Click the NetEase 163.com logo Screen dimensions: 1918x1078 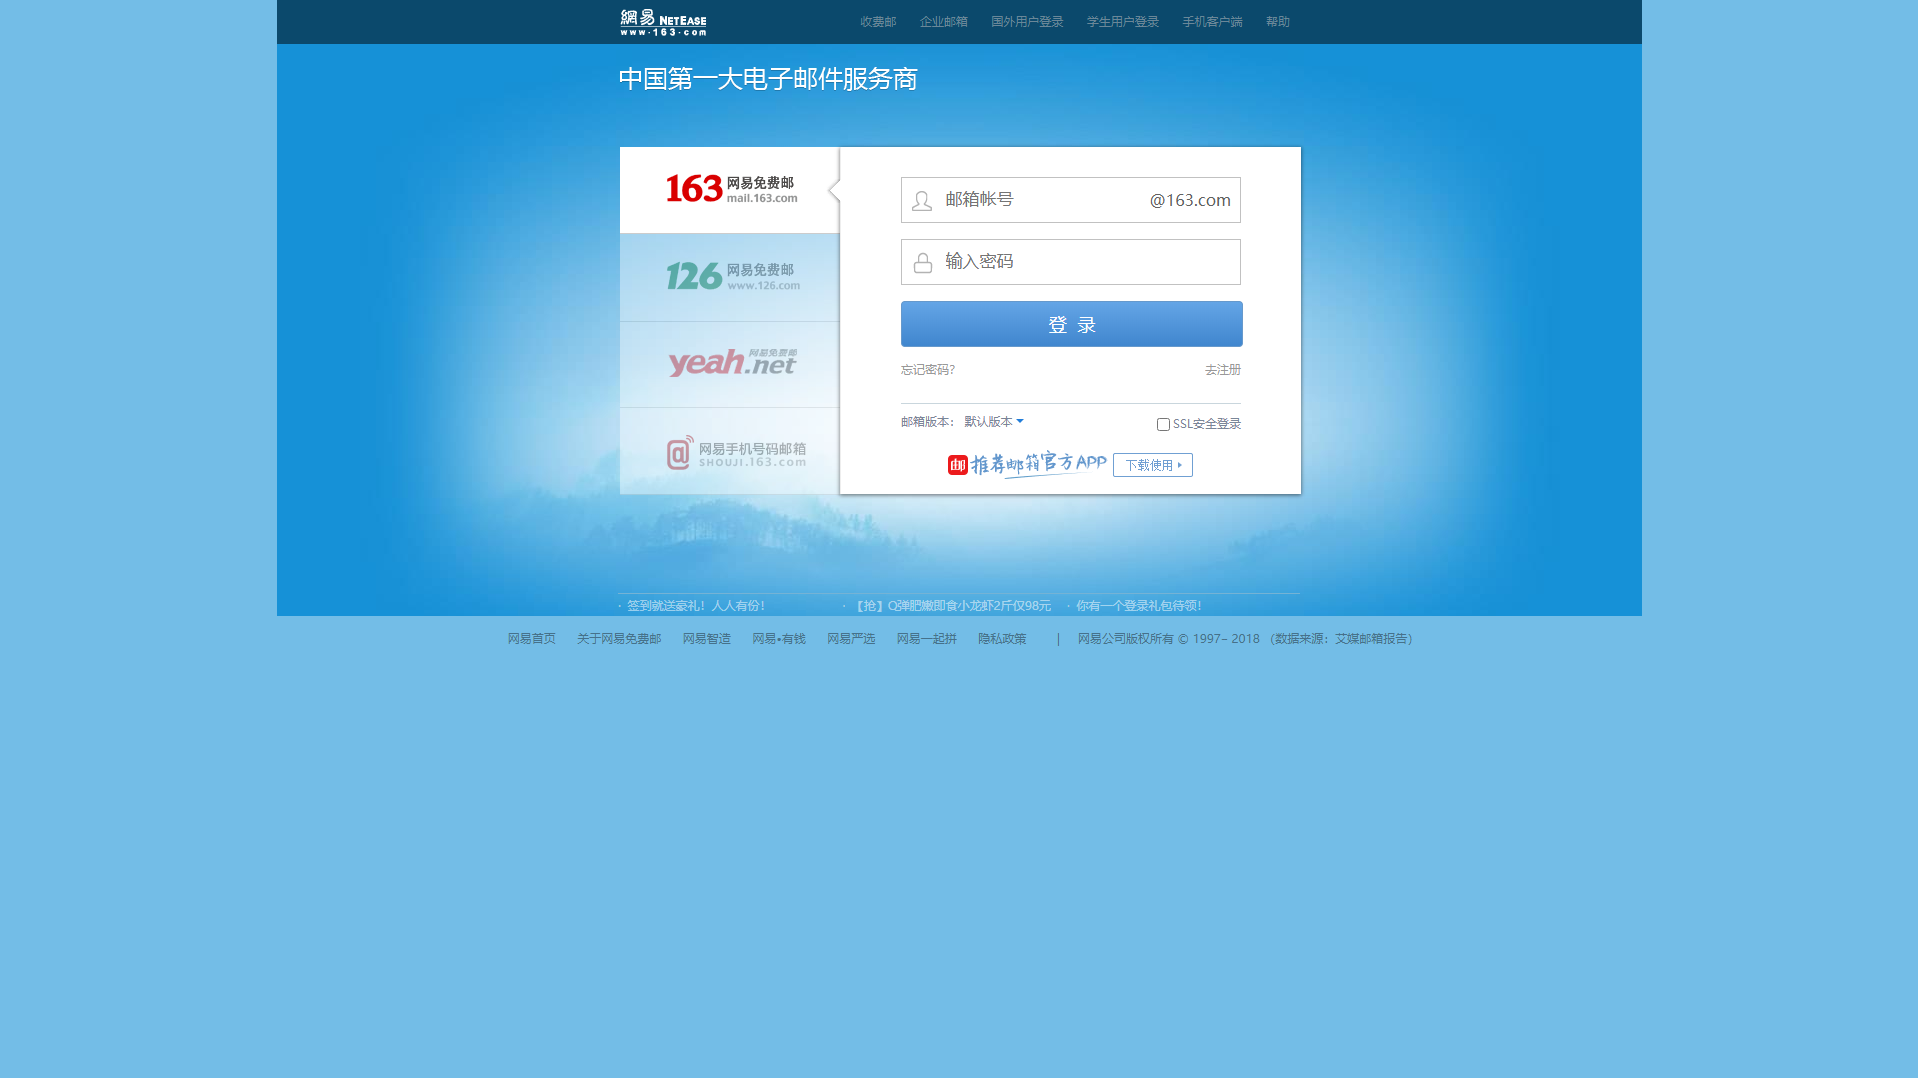click(663, 22)
